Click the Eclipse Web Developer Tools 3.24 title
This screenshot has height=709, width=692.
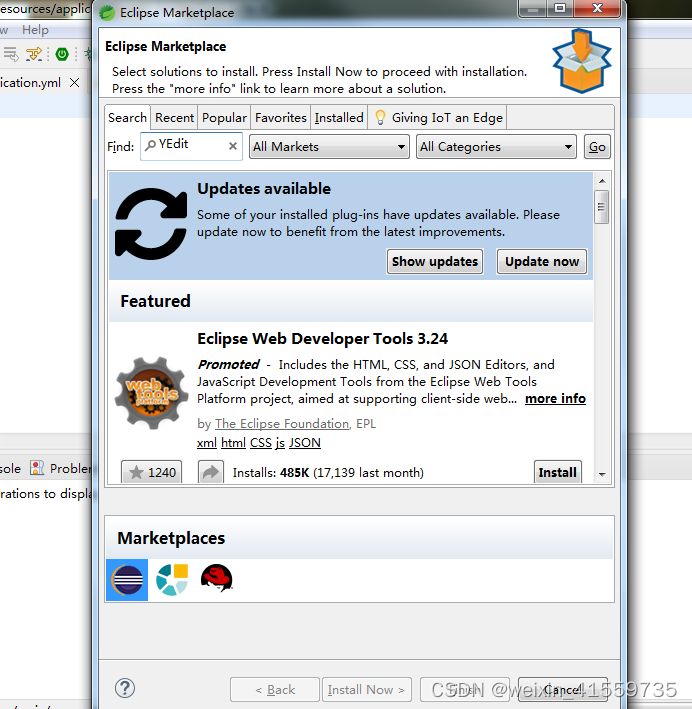[x=322, y=339]
